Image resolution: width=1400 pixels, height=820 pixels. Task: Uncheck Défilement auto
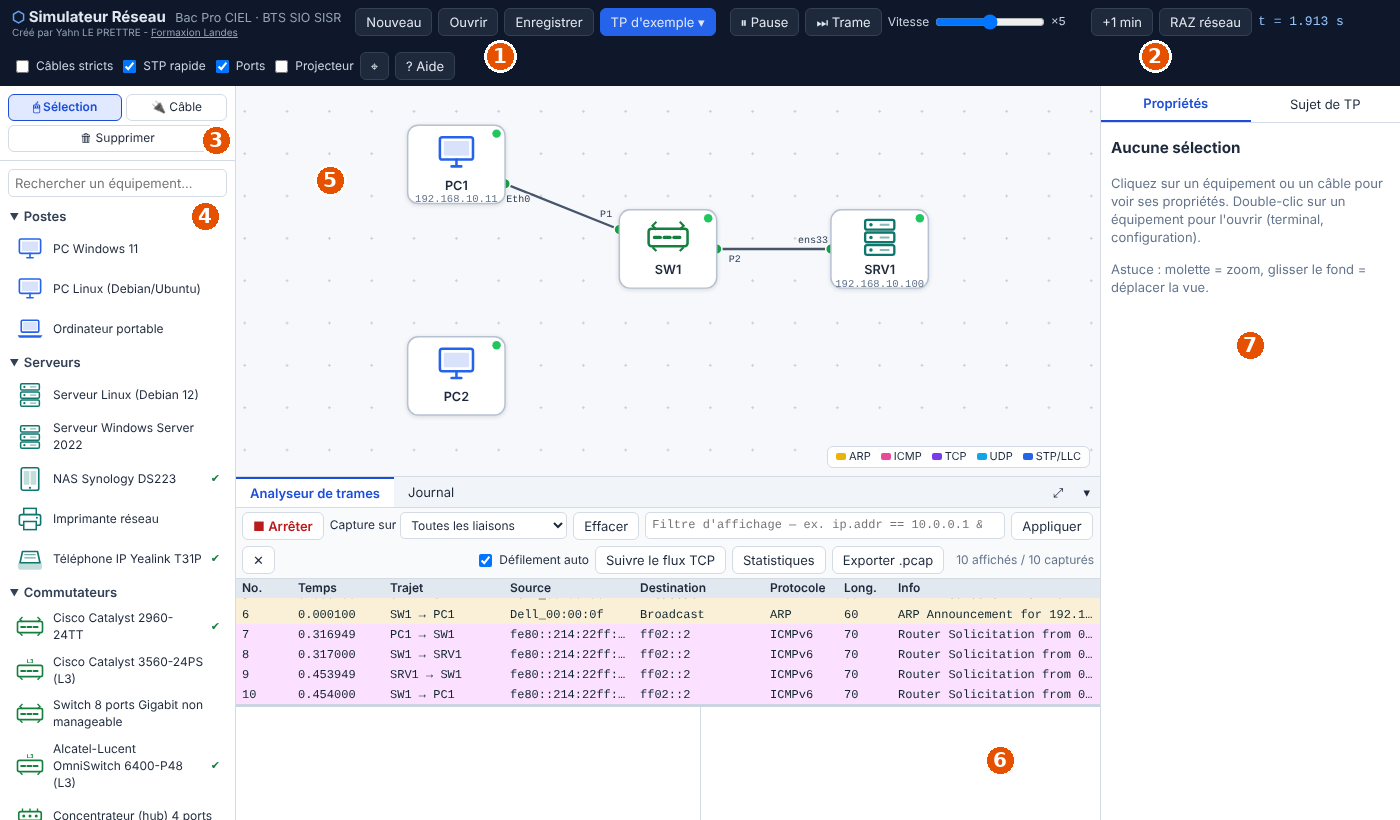coord(486,560)
